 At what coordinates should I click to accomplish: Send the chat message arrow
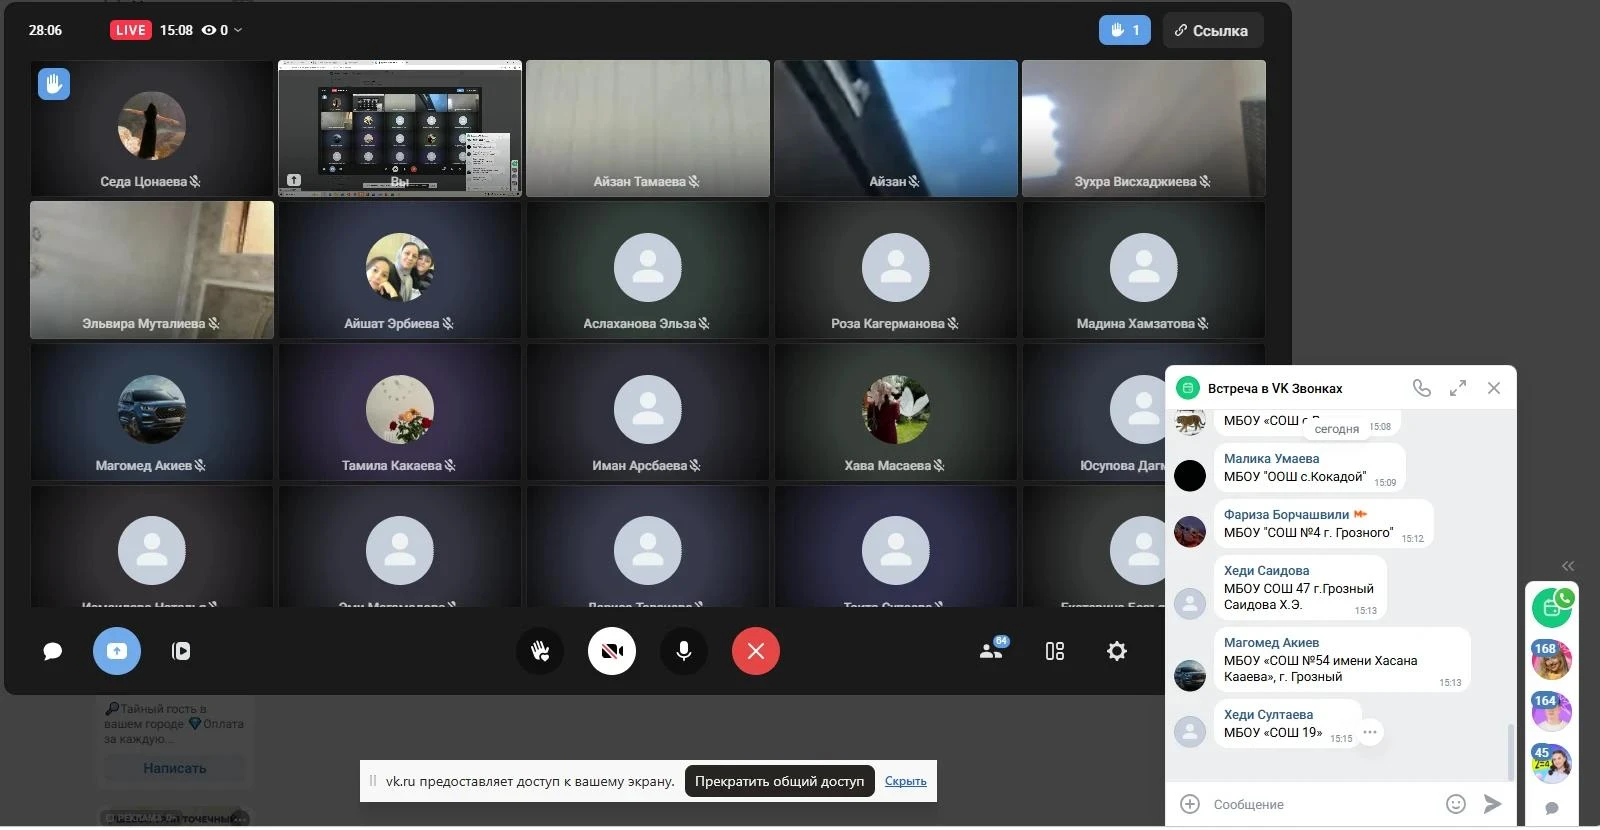pyautogui.click(x=1492, y=804)
